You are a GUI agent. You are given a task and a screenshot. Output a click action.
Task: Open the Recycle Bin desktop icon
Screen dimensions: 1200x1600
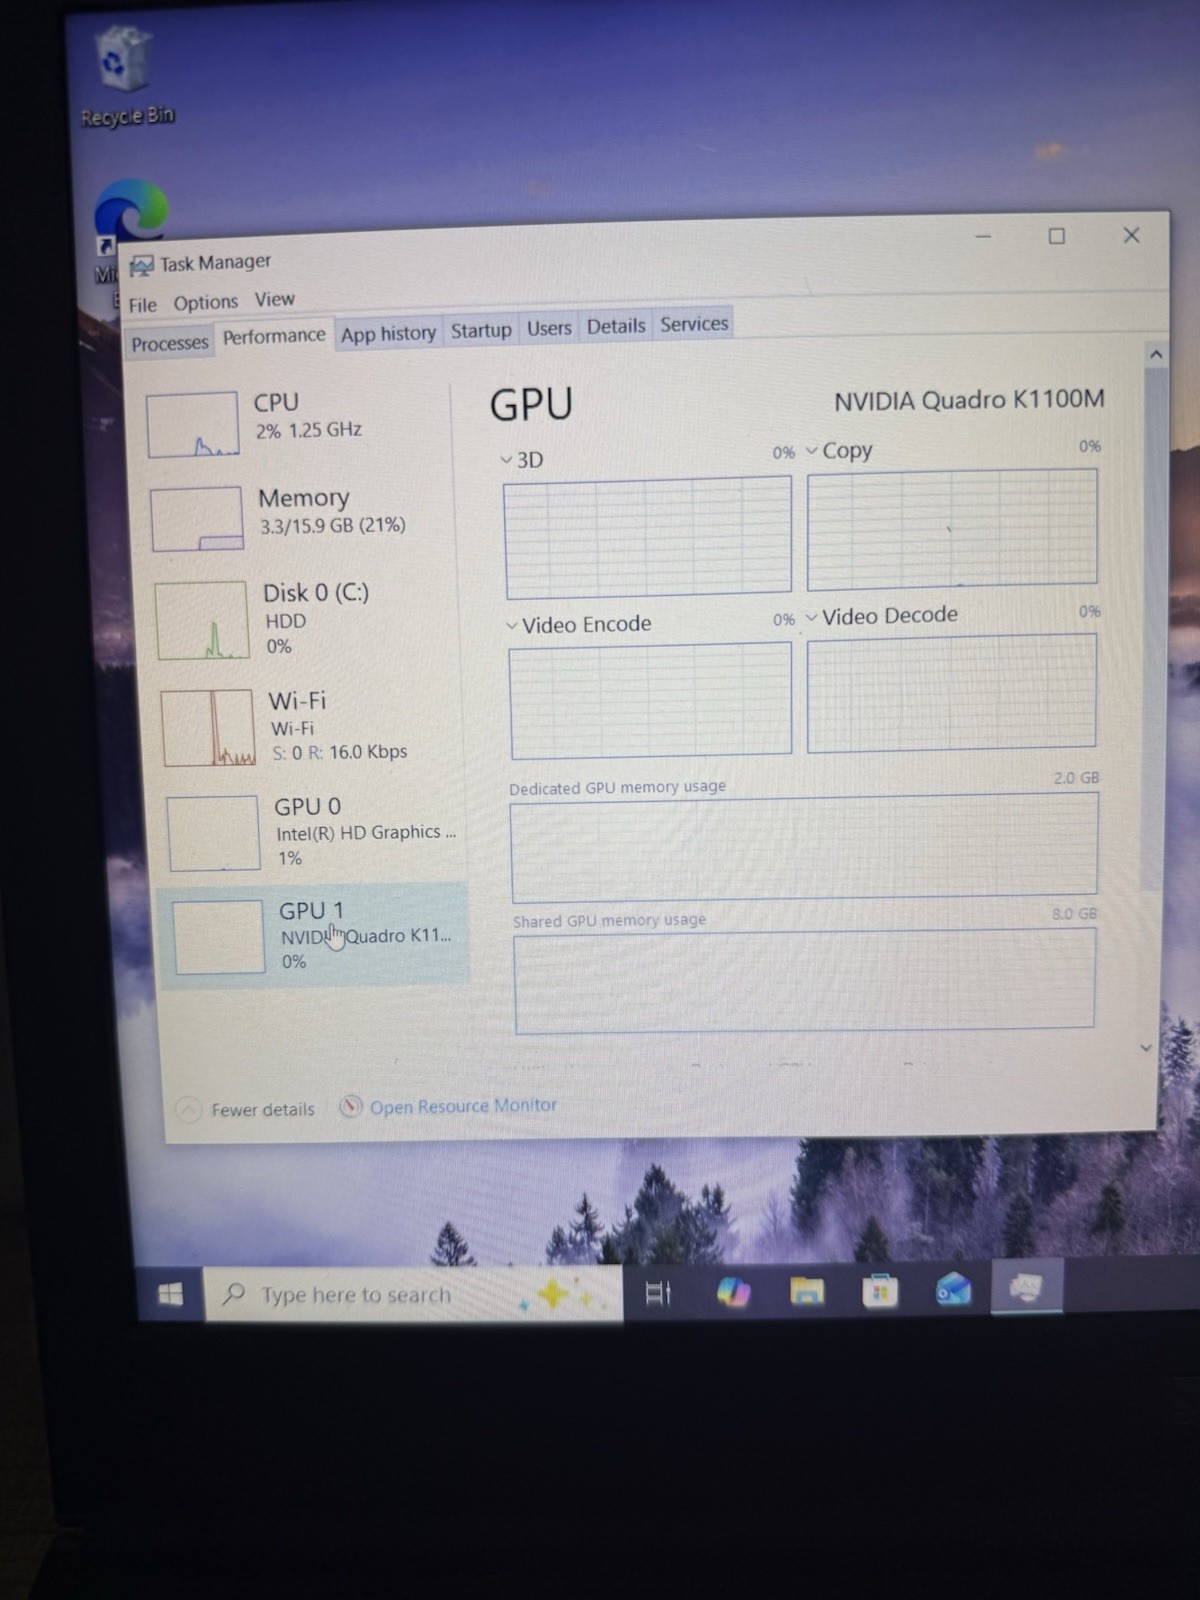click(x=126, y=77)
